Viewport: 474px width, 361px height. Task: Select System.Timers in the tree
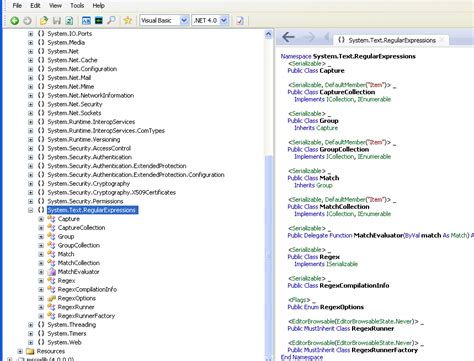pyautogui.click(x=67, y=334)
